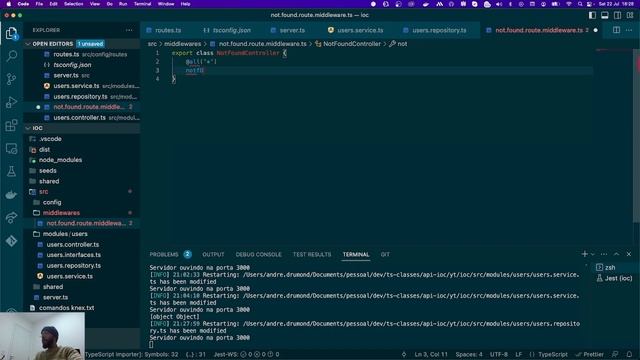Open terminal launch profile dropdown arrow

pos(593,254)
